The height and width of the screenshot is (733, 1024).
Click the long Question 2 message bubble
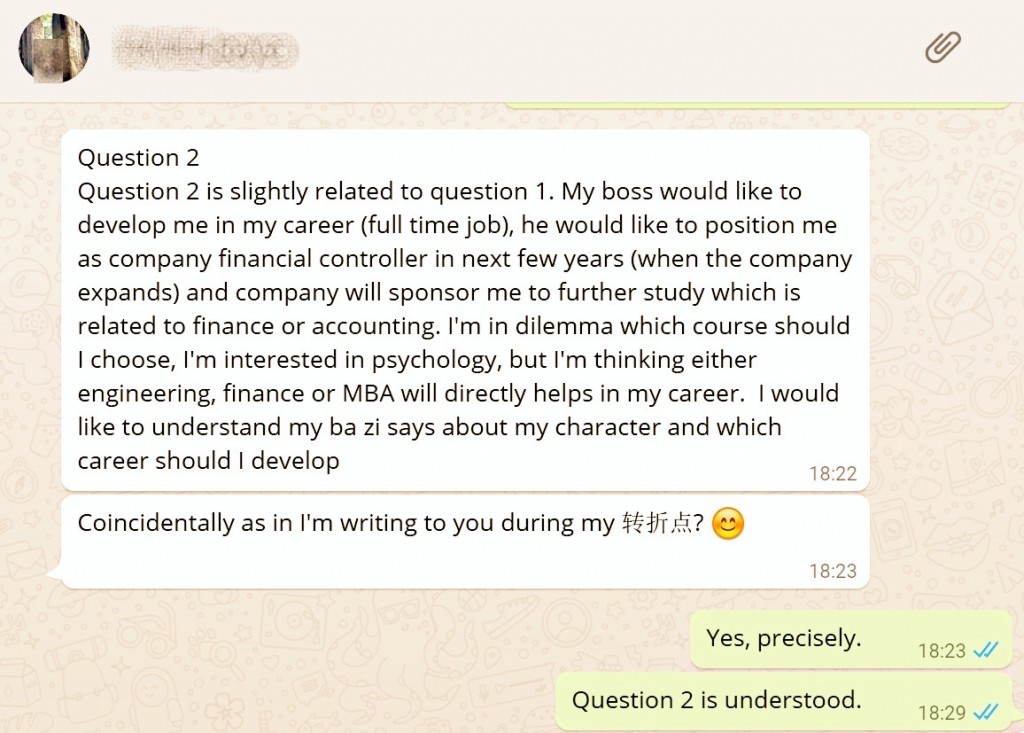[465, 310]
